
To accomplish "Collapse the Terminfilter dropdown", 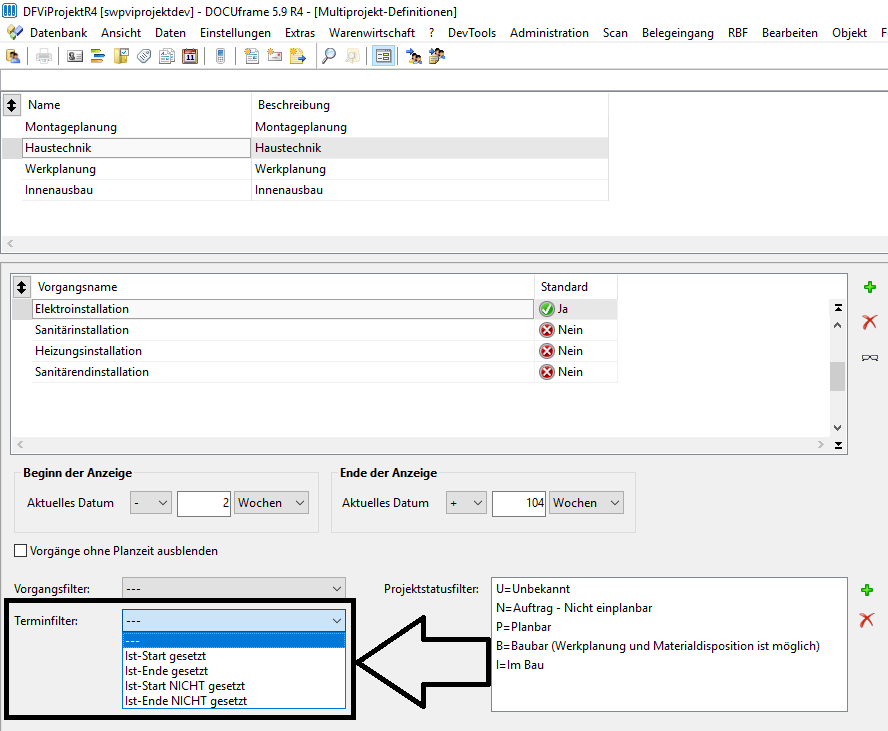I will tap(233, 621).
